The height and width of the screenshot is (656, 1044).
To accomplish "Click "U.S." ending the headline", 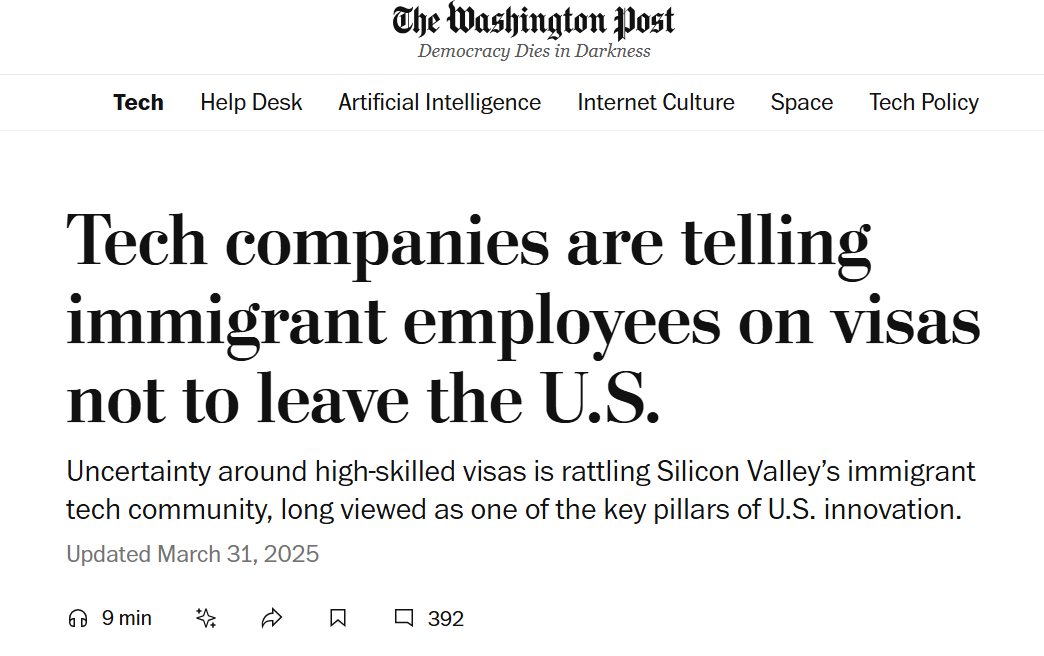I will point(601,399).
